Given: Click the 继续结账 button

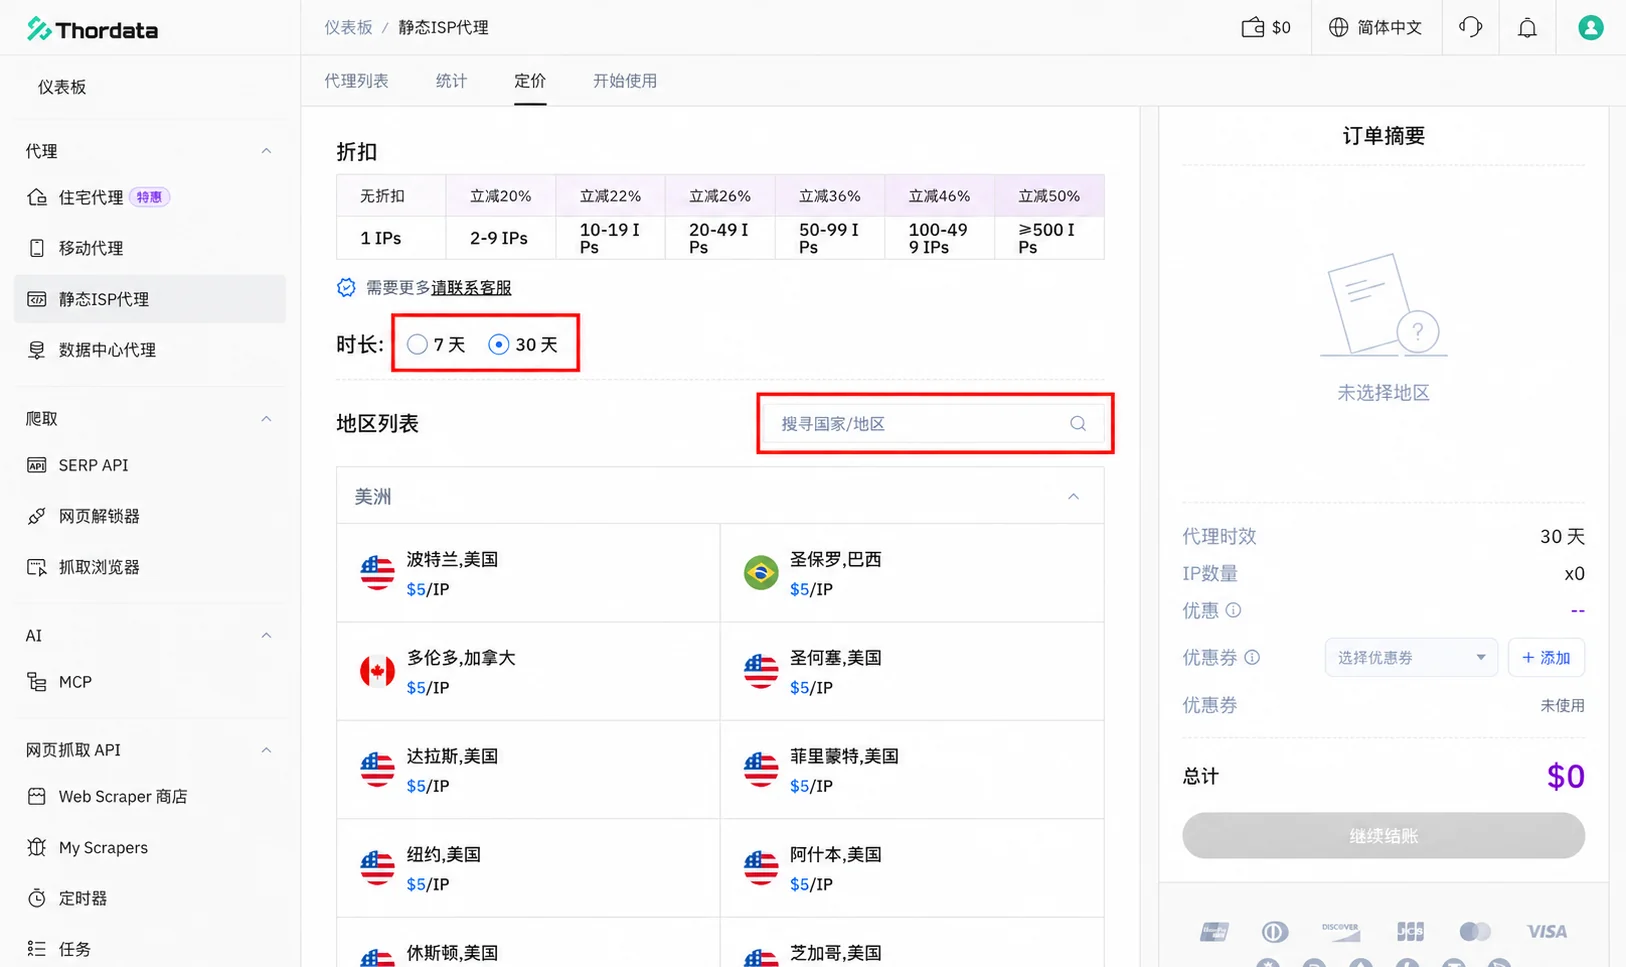Looking at the screenshot, I should pos(1383,835).
